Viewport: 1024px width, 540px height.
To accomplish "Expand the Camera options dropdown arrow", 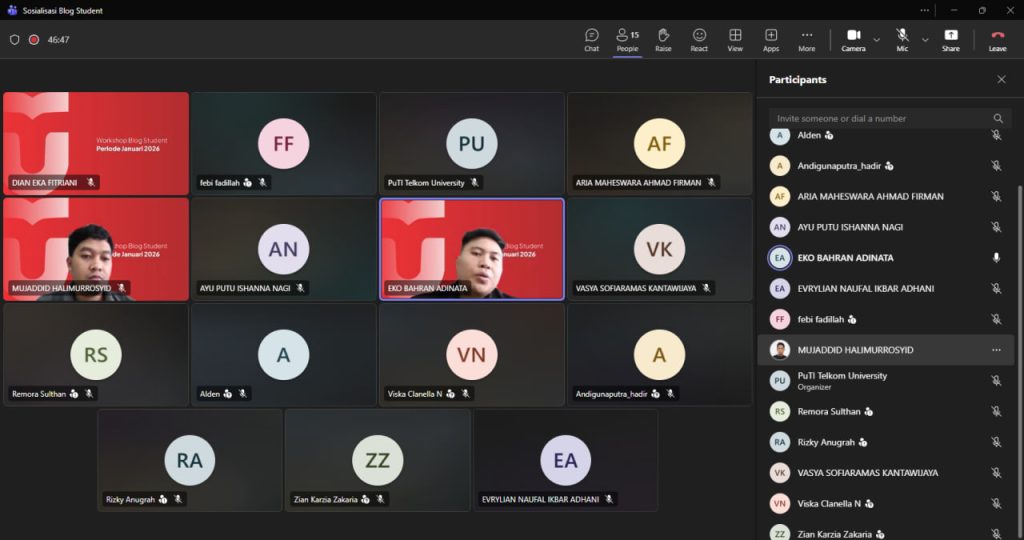I will [x=877, y=40].
